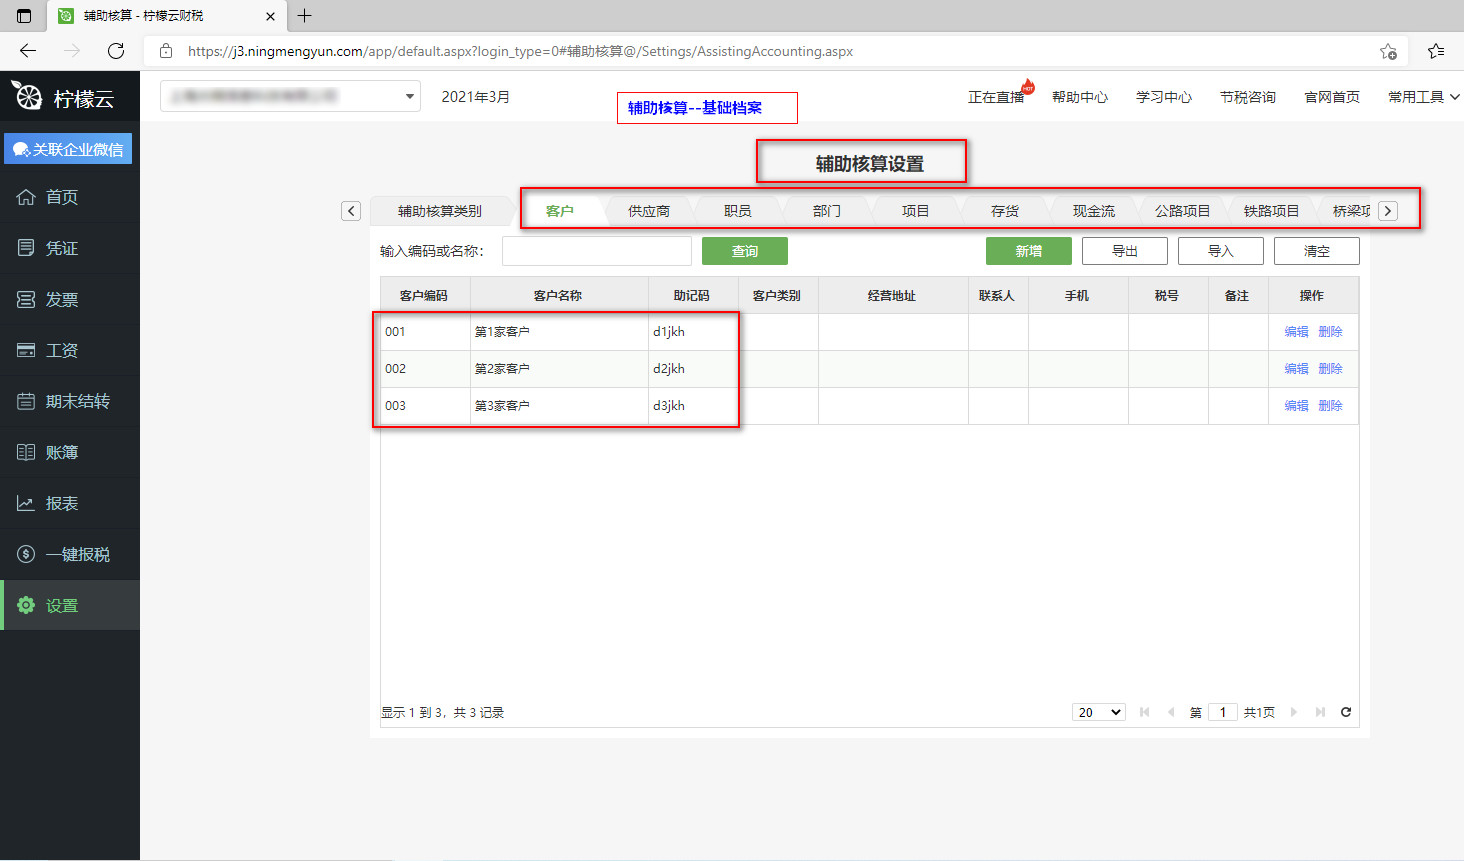Open the 发票 invoice sidebar icon
Image resolution: width=1464 pixels, height=861 pixels.
pyautogui.click(x=26, y=299)
